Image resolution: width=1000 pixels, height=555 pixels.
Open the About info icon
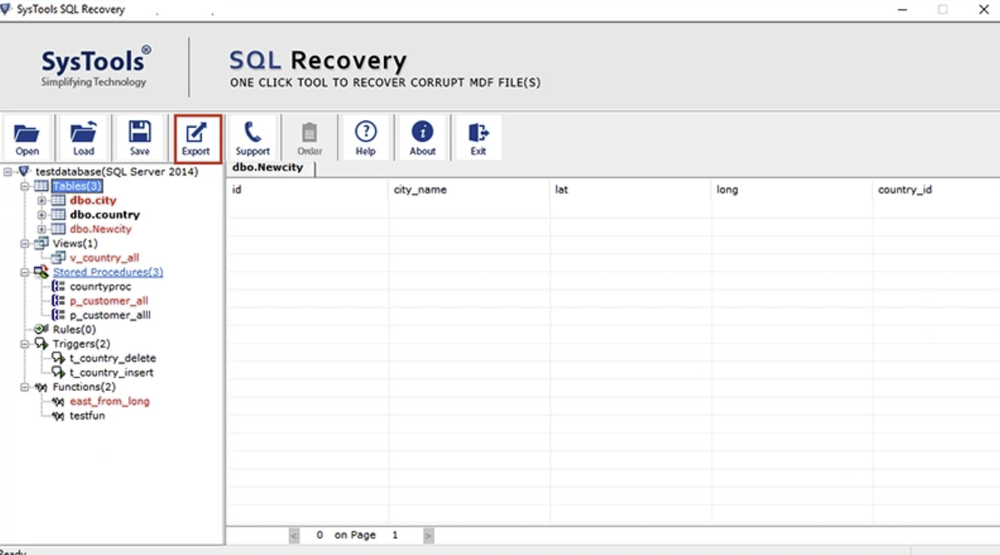[x=422, y=131]
